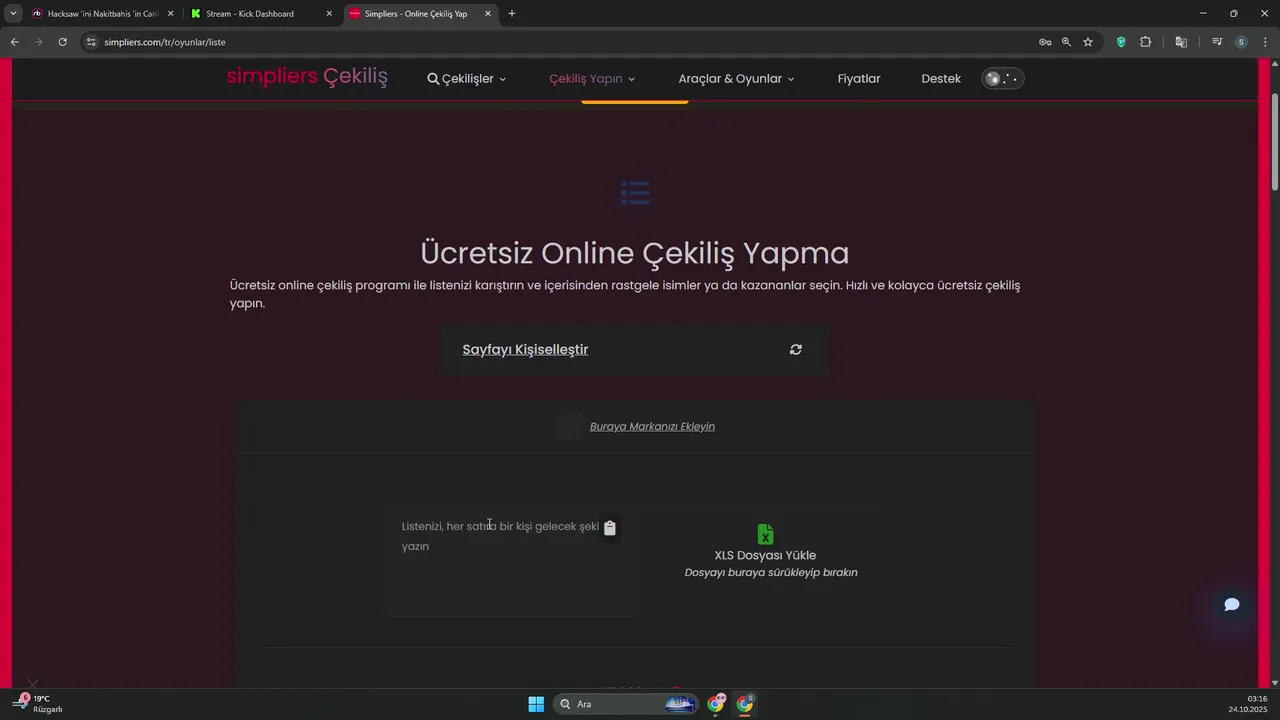Close the Hacksaw Nakitbahis tab
Image resolution: width=1280 pixels, height=720 pixels.
pos(171,14)
